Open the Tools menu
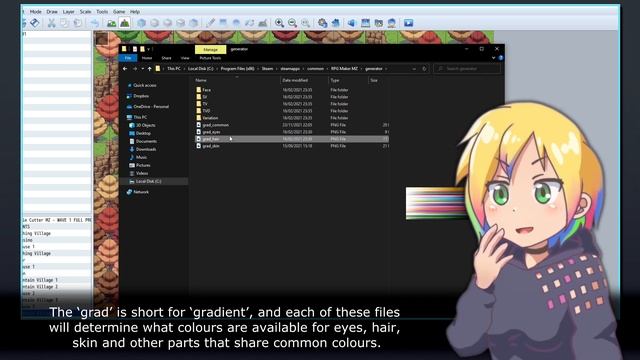The width and height of the screenshot is (640, 360). pyautogui.click(x=102, y=11)
